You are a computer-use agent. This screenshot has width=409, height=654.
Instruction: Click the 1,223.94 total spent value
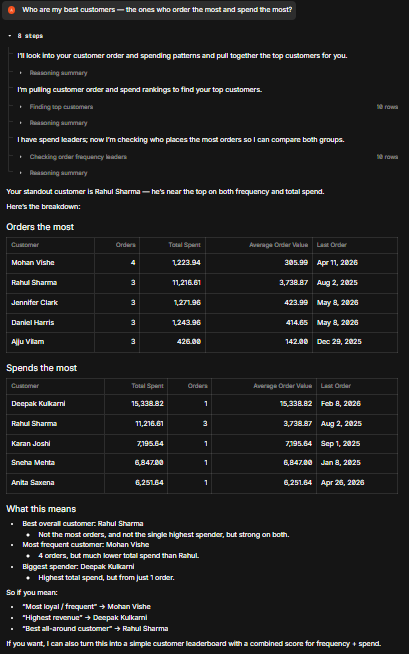(x=186, y=263)
